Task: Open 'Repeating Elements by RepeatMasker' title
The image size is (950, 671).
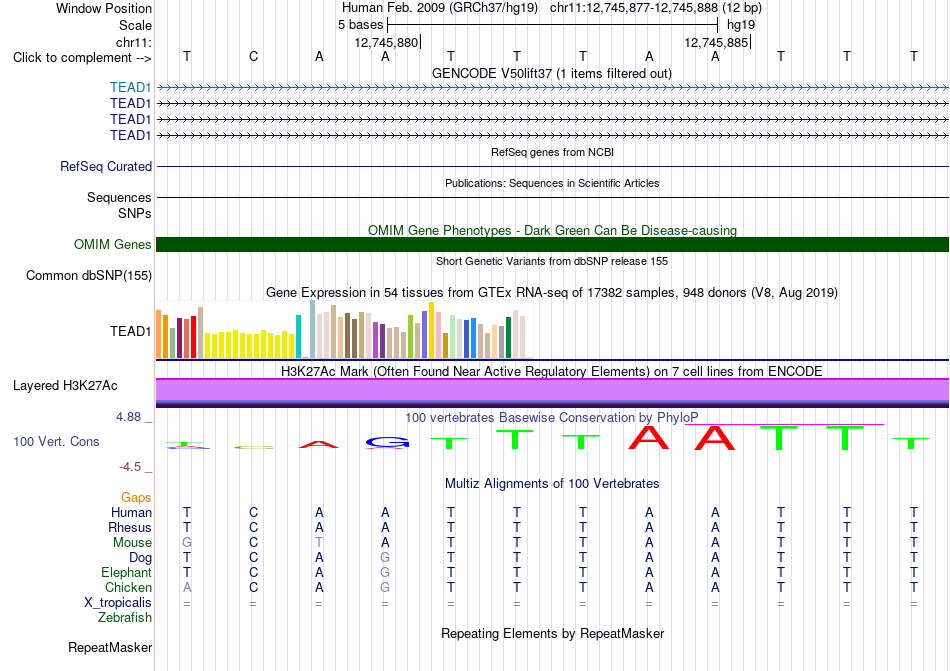Action: (552, 634)
